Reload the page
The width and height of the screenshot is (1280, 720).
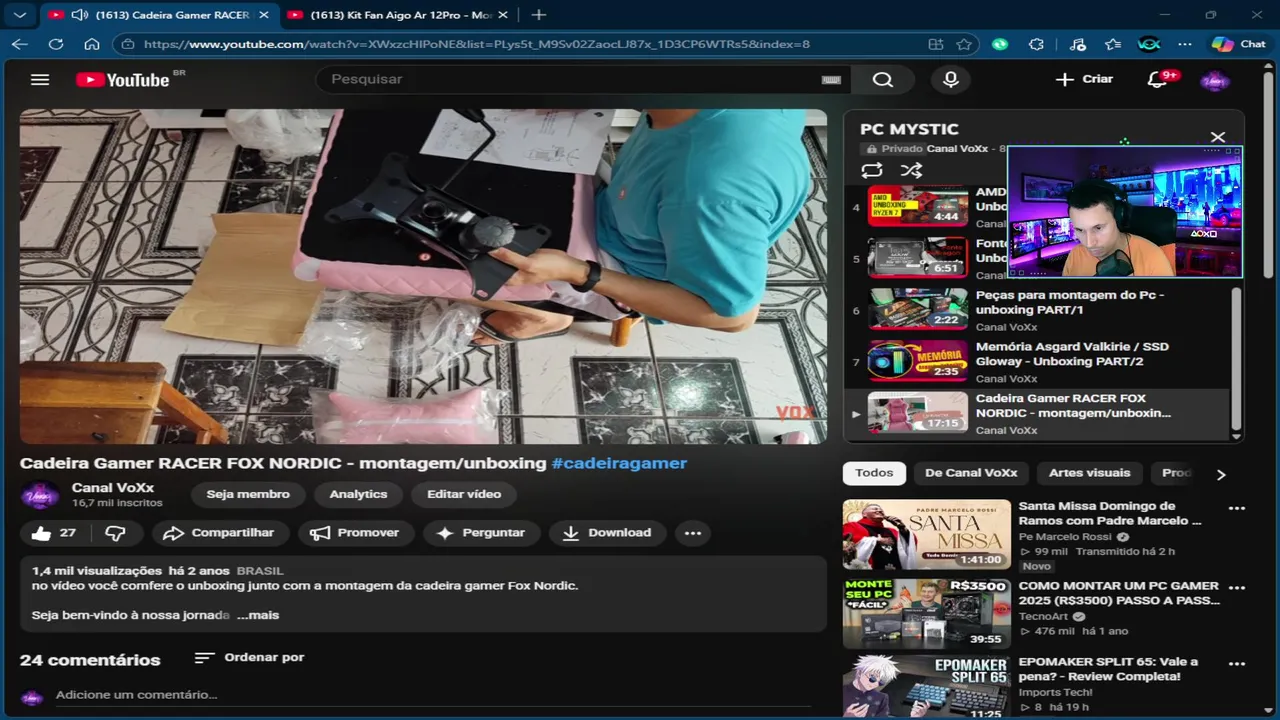(56, 44)
